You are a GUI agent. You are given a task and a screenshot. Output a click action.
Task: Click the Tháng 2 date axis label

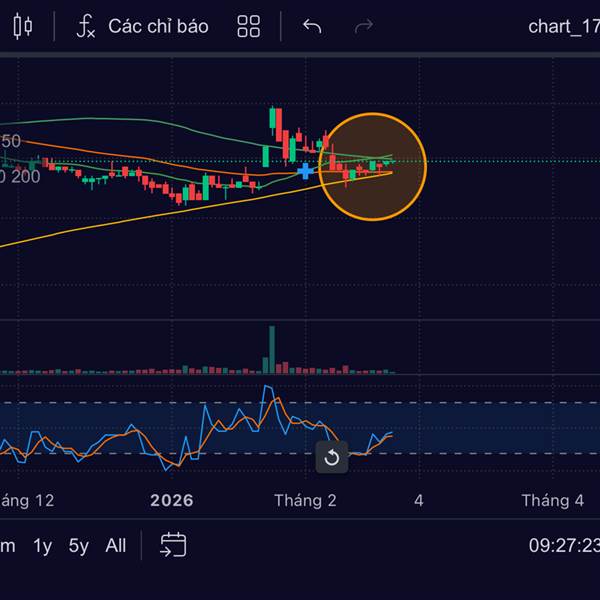(x=305, y=501)
